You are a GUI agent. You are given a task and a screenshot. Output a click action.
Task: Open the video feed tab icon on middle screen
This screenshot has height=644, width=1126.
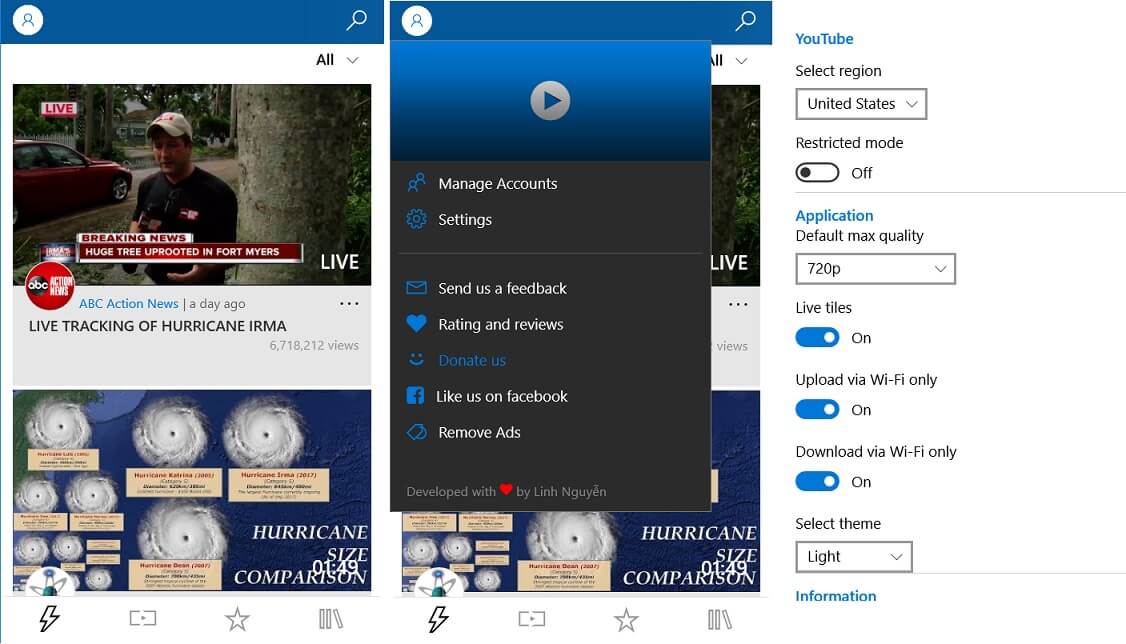(x=532, y=619)
